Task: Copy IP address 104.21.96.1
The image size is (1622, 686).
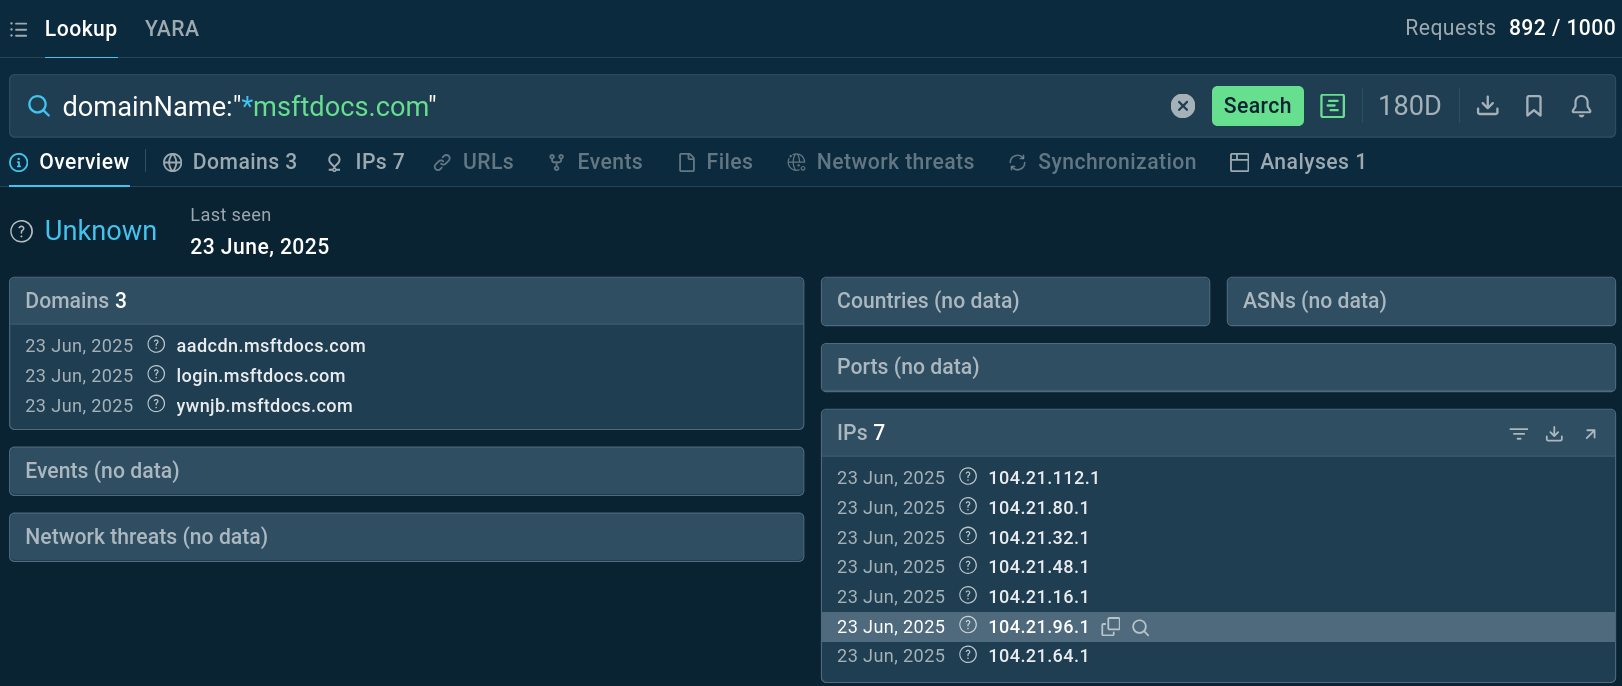Action: tap(1110, 627)
